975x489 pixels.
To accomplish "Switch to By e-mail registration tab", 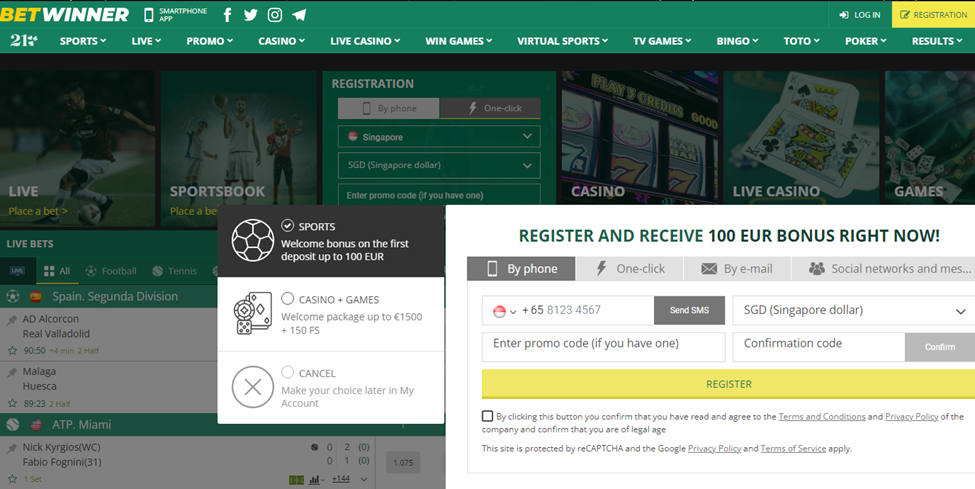I will point(737,269).
